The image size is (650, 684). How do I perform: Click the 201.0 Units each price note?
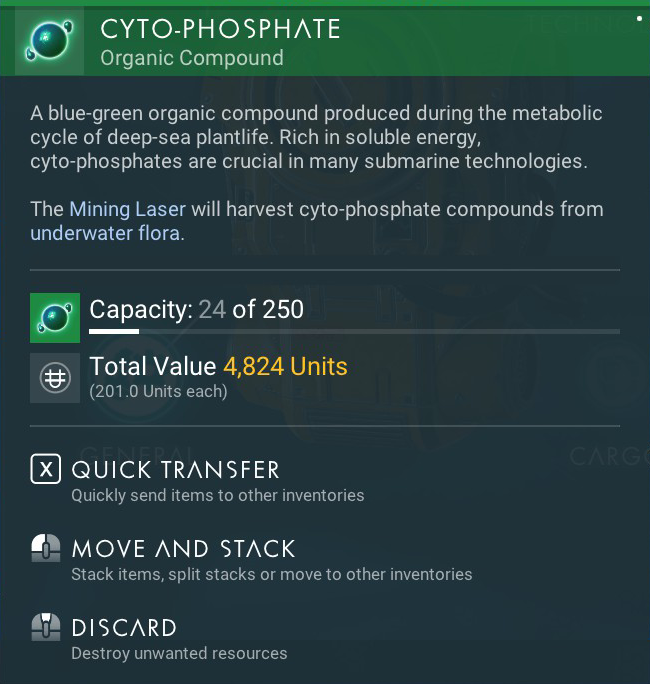click(158, 391)
